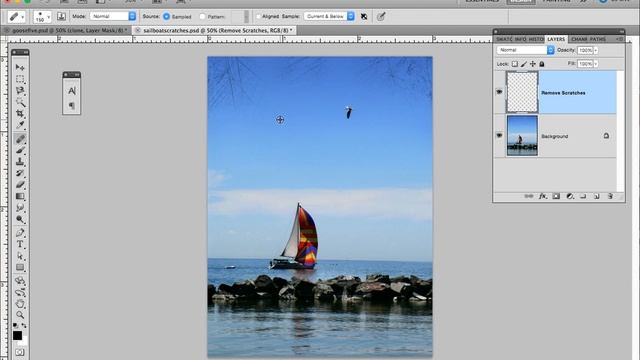The width and height of the screenshot is (640, 360).
Task: Open the Opacity slider arrow
Action: coord(596,50)
